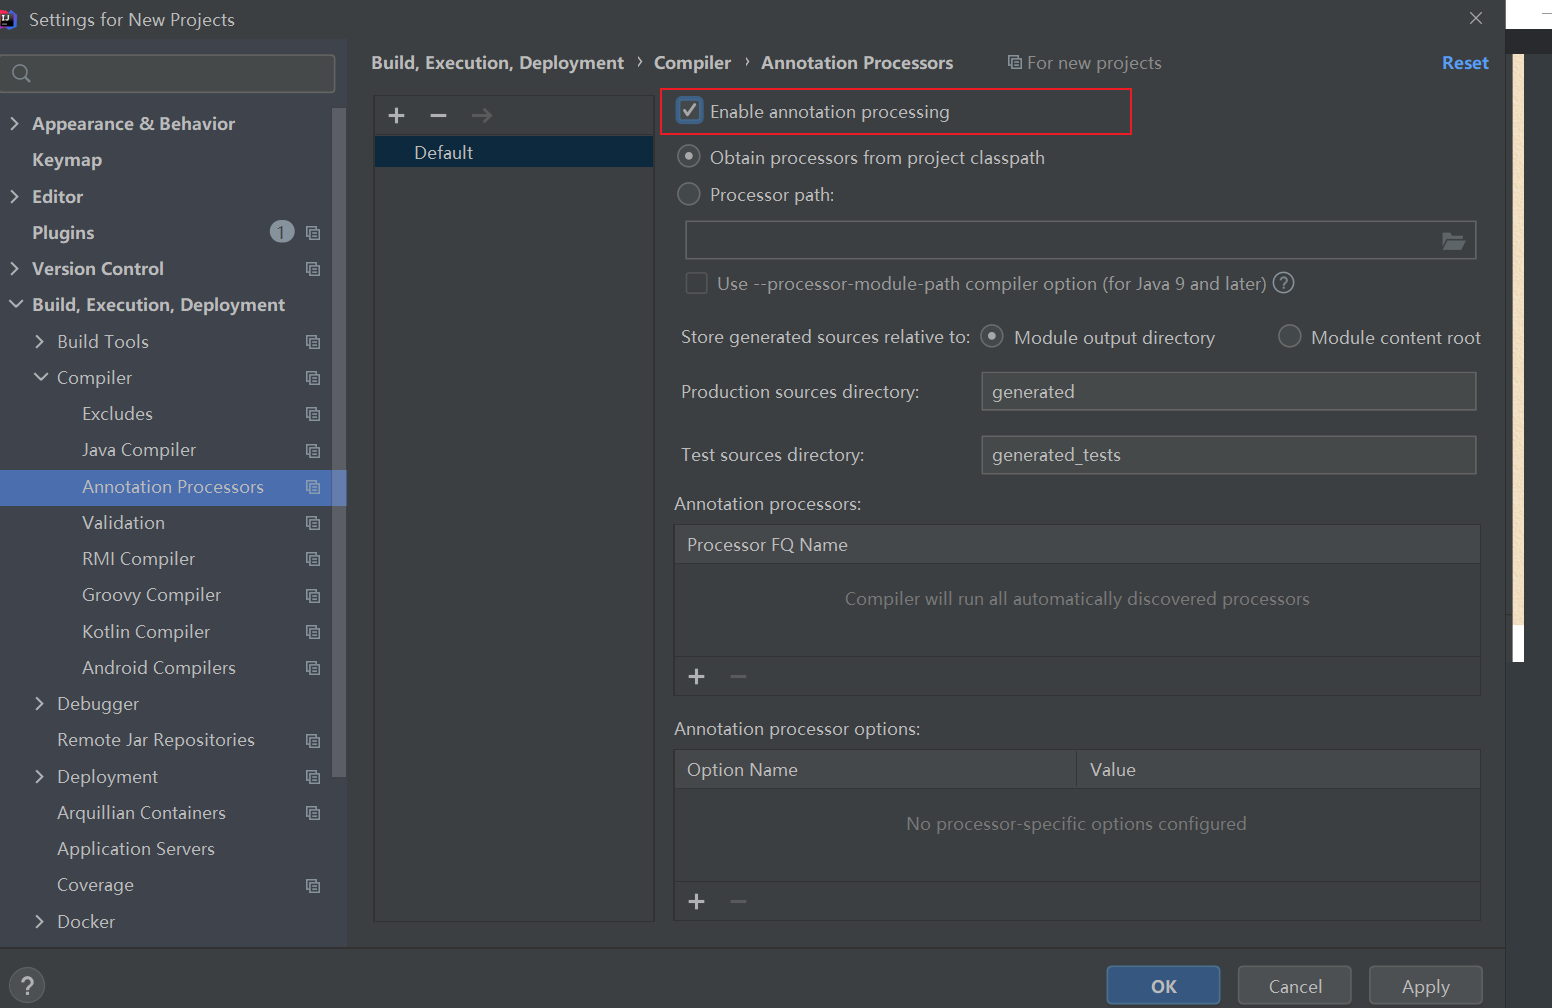Screen dimensions: 1552x1008
Task: Click project-level icon beside Version Control
Action: [x=313, y=269]
